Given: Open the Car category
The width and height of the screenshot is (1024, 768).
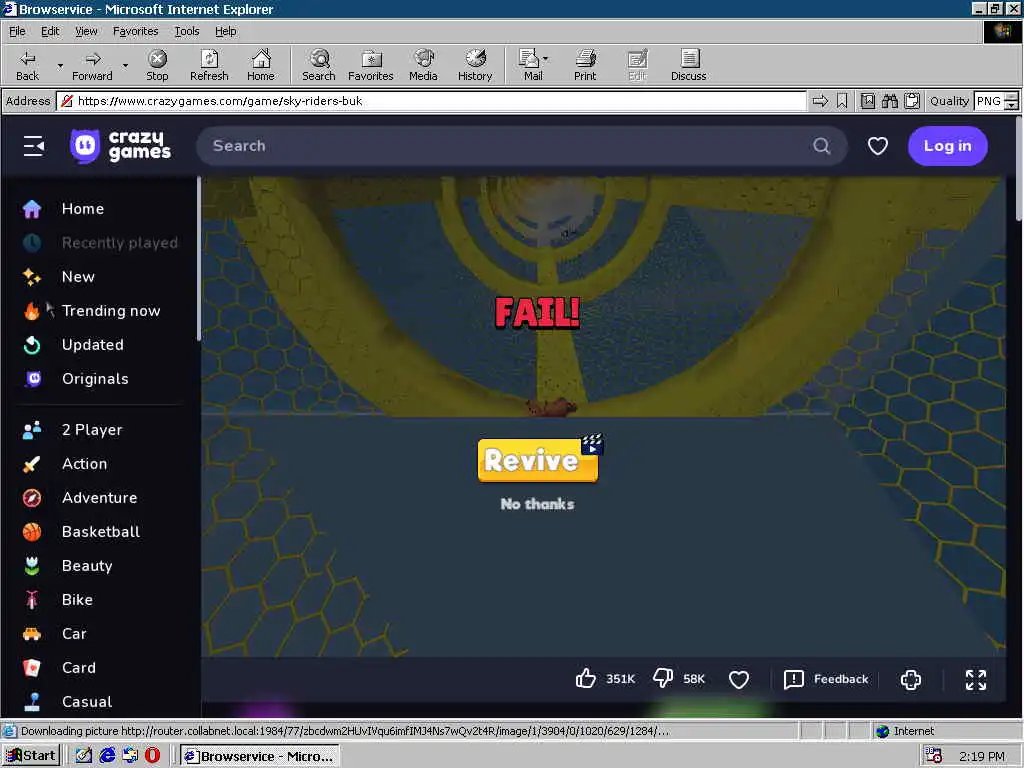Looking at the screenshot, I should click(74, 633).
